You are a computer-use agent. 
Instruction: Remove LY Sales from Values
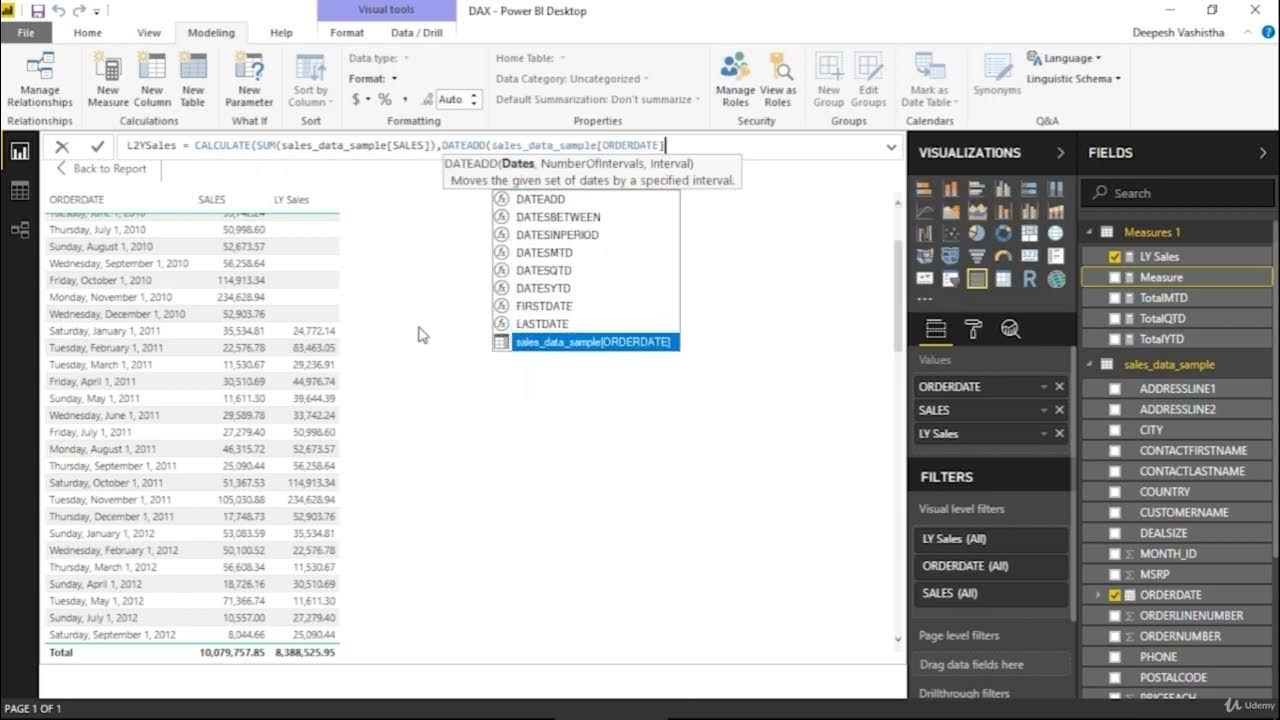pyautogui.click(x=1060, y=433)
